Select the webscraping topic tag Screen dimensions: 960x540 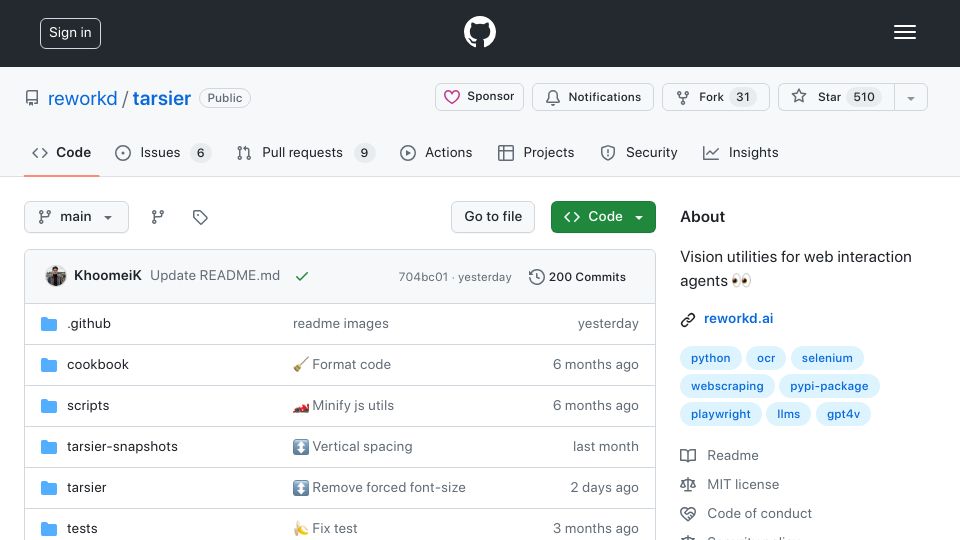[x=727, y=386]
